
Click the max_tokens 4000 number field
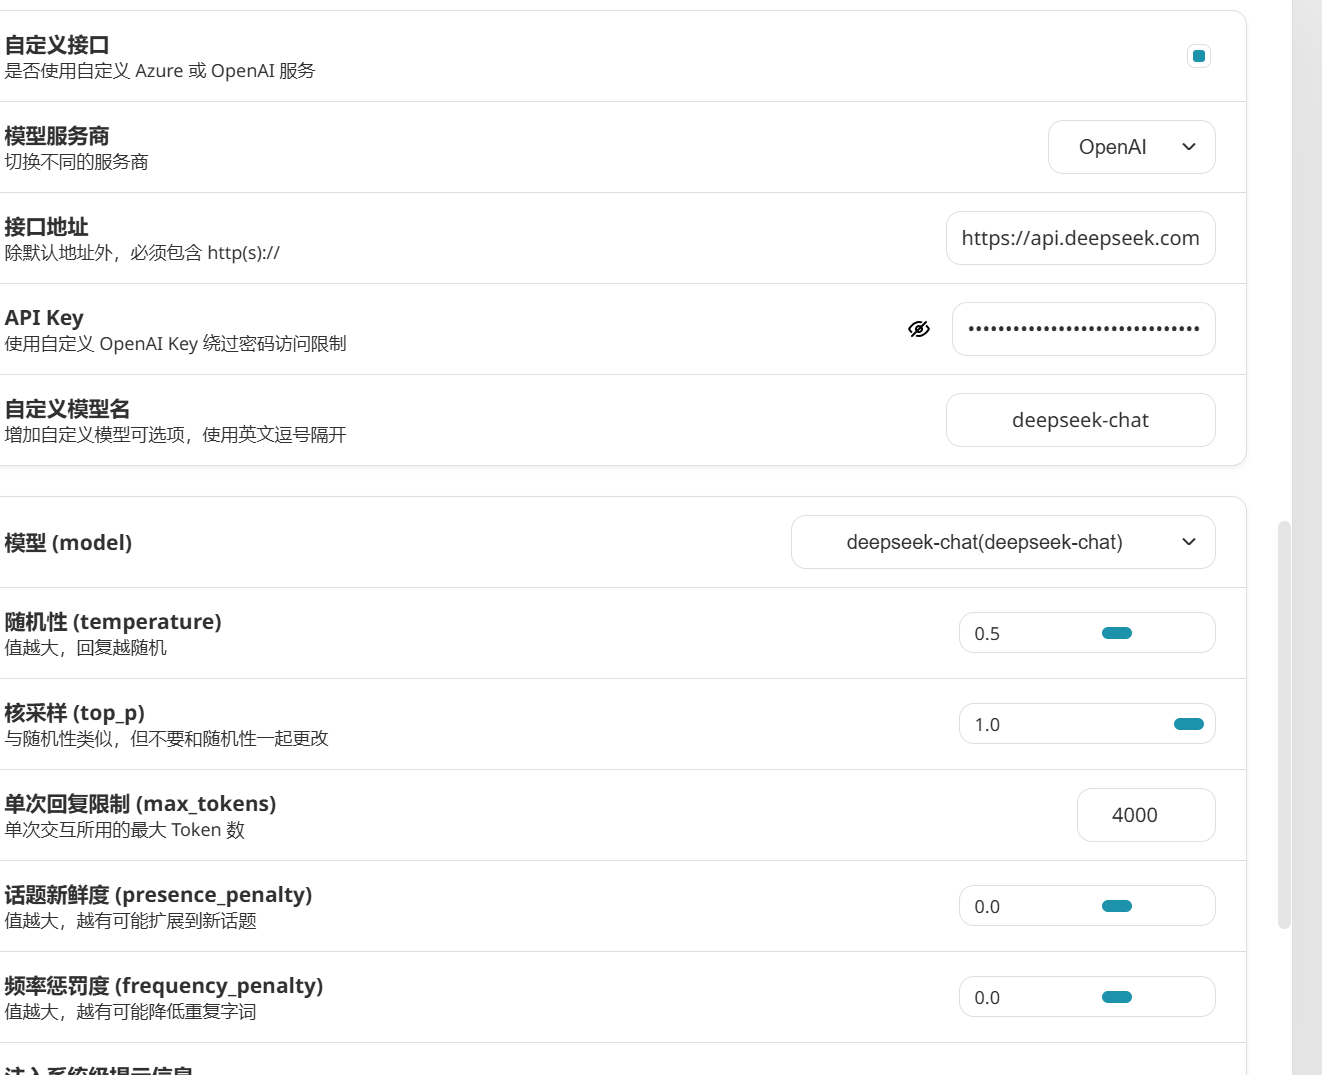click(1146, 815)
